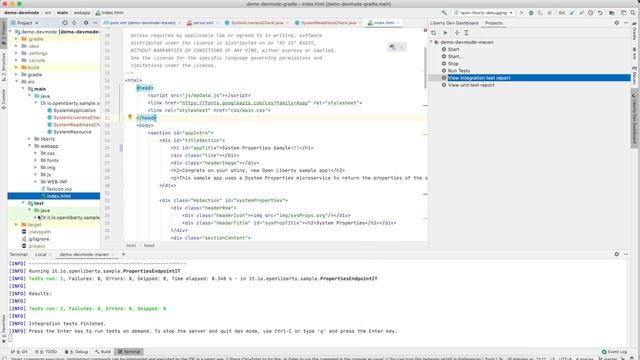This screenshot has width=640, height=360.
Task: Toggle the Debug tool window
Action: point(77,351)
